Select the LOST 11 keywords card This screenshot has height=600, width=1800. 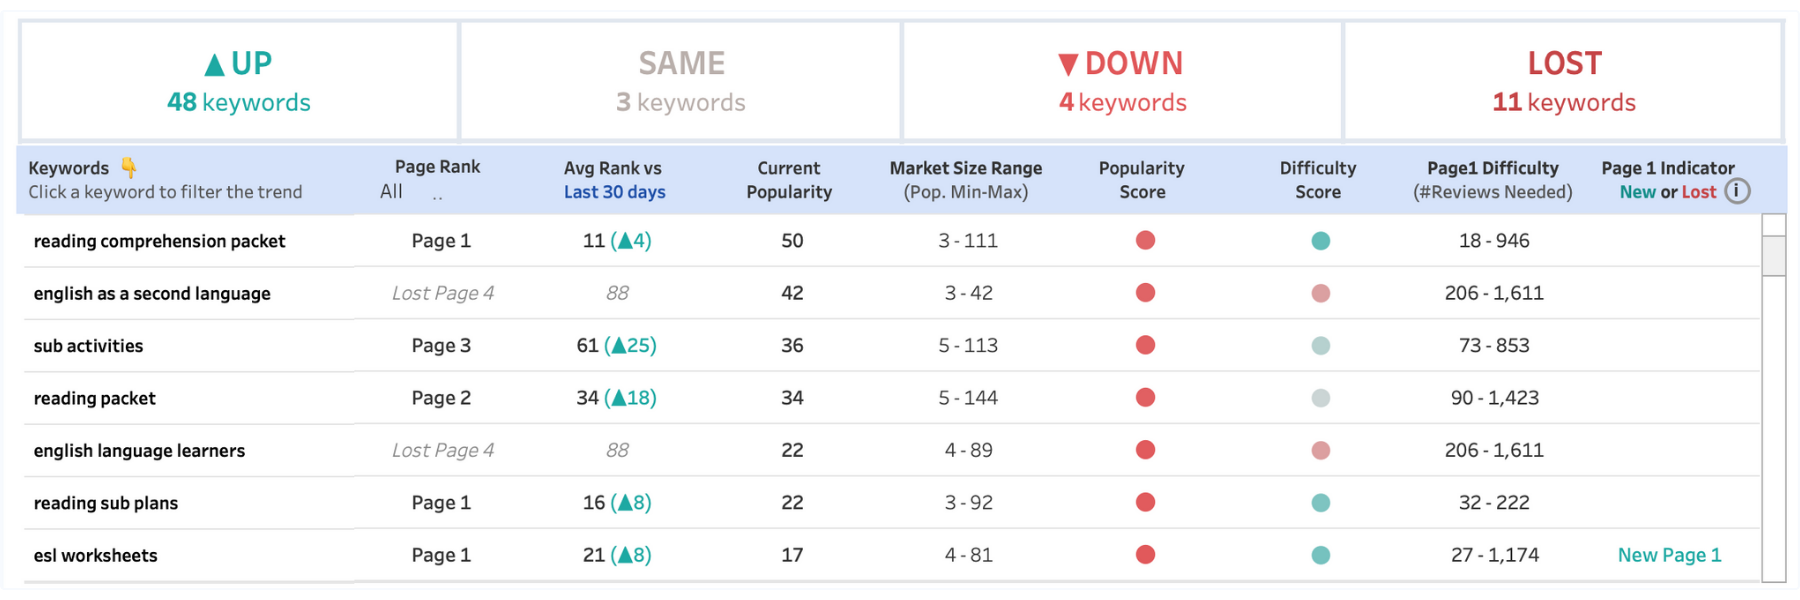pos(1563,80)
